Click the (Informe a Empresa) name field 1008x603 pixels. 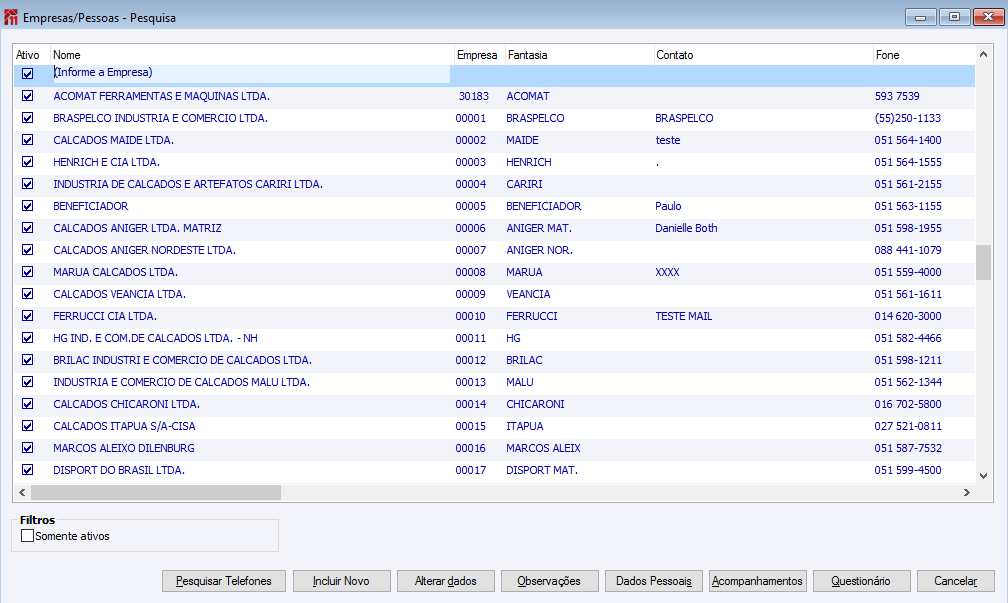(251, 73)
